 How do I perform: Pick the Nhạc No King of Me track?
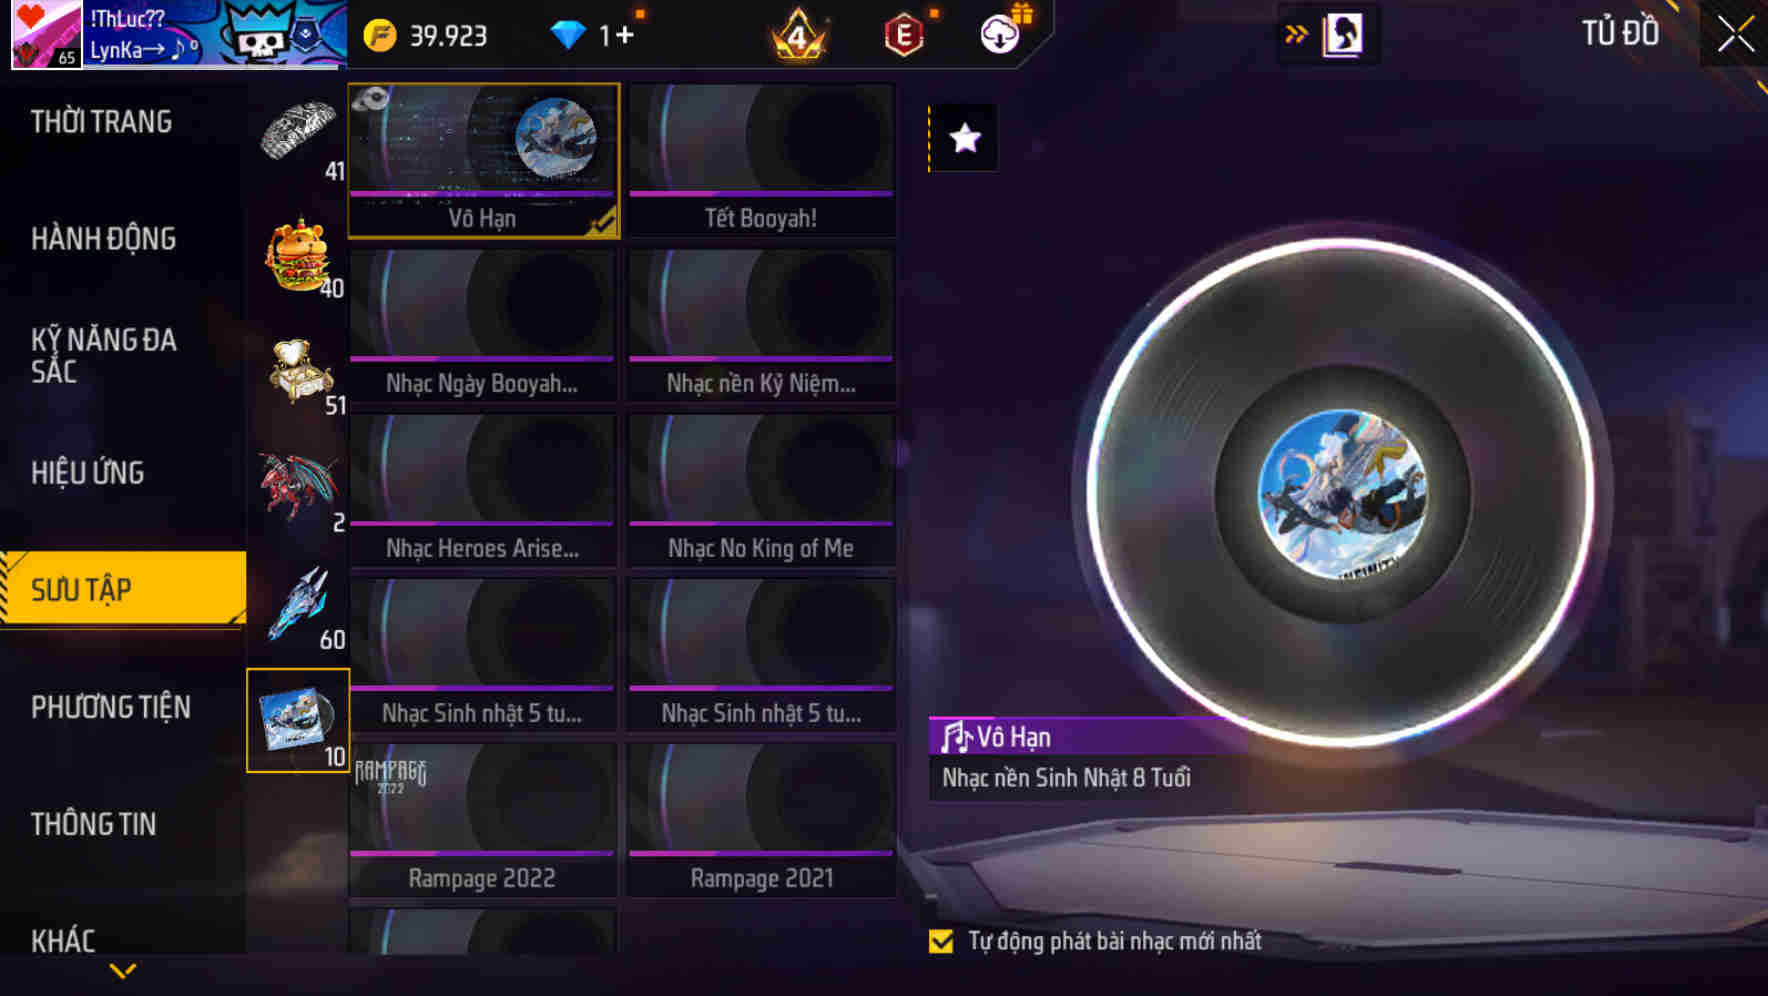tap(761, 490)
